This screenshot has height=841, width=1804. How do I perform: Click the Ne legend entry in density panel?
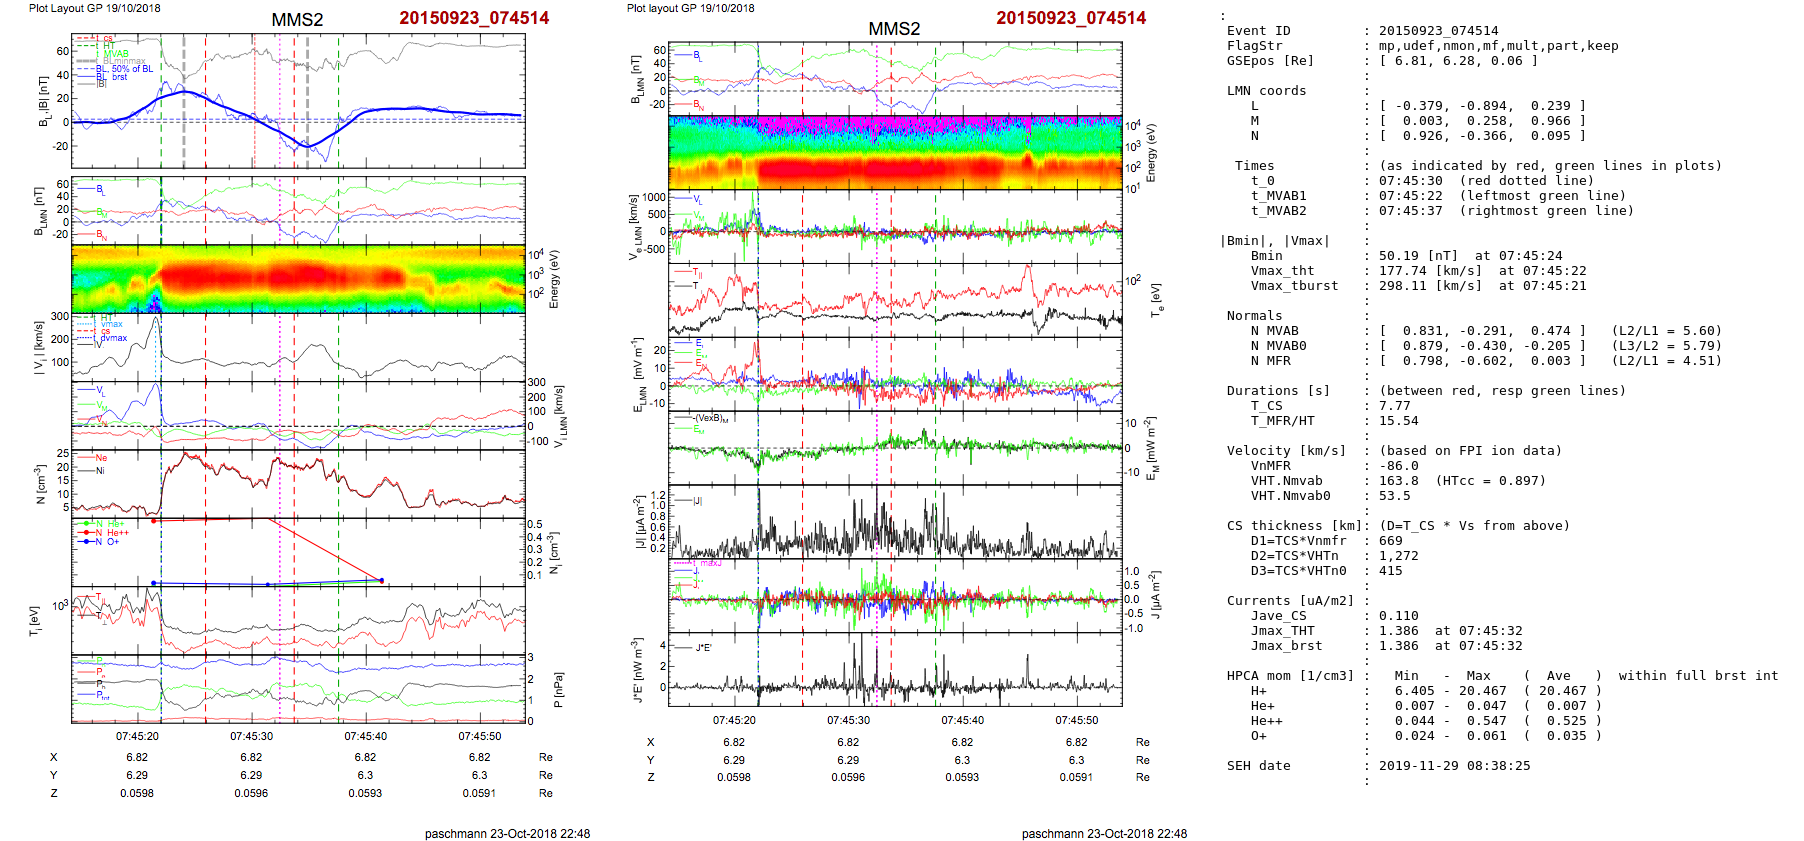101,458
